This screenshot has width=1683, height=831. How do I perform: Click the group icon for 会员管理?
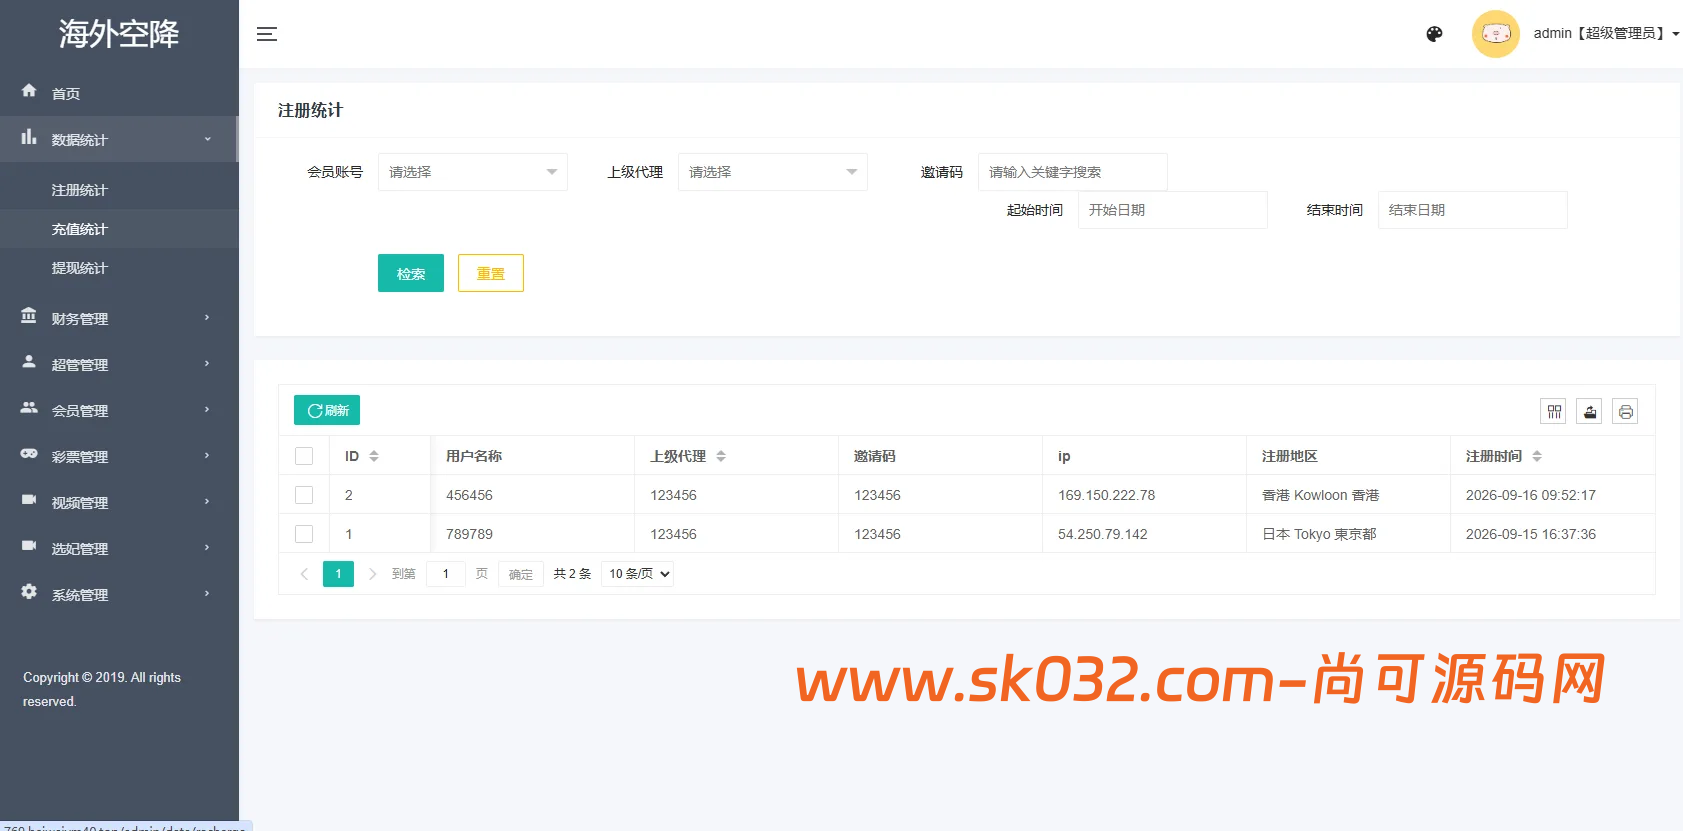pos(29,408)
